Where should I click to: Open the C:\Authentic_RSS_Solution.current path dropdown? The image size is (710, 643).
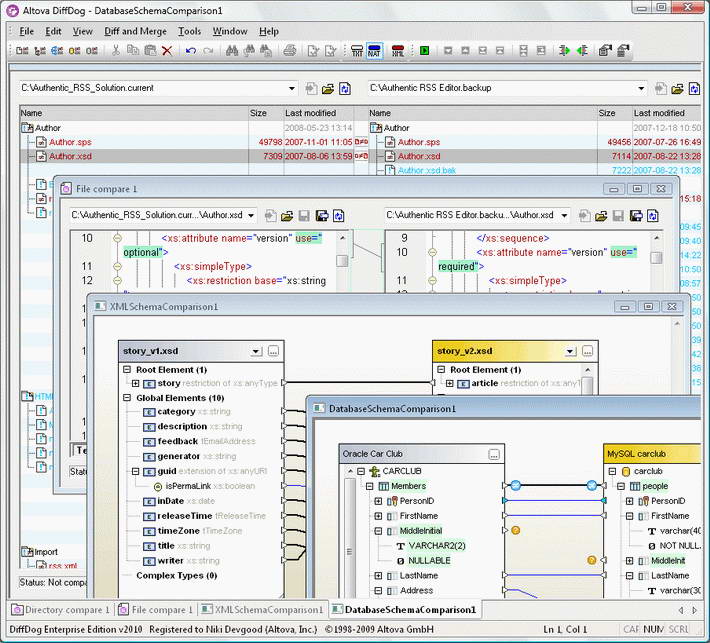(291, 89)
